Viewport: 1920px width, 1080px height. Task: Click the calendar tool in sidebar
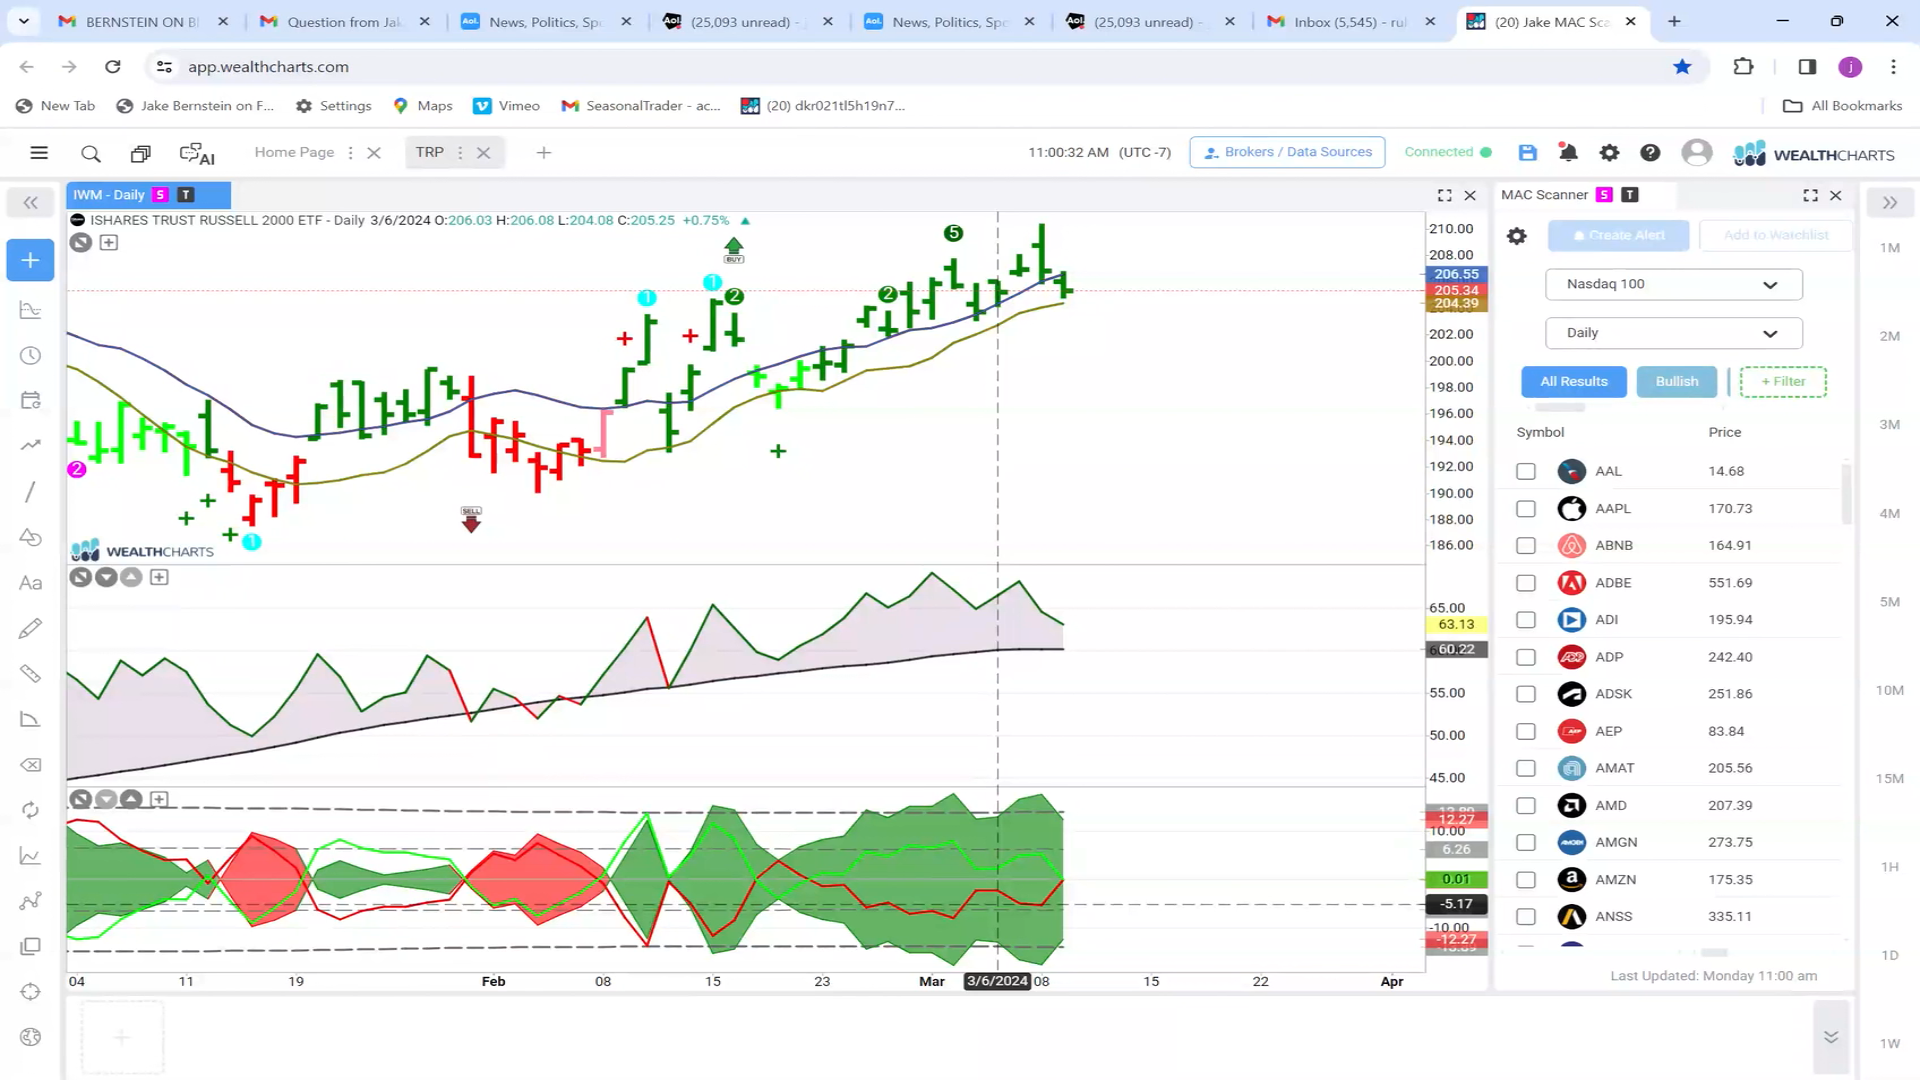pos(30,400)
